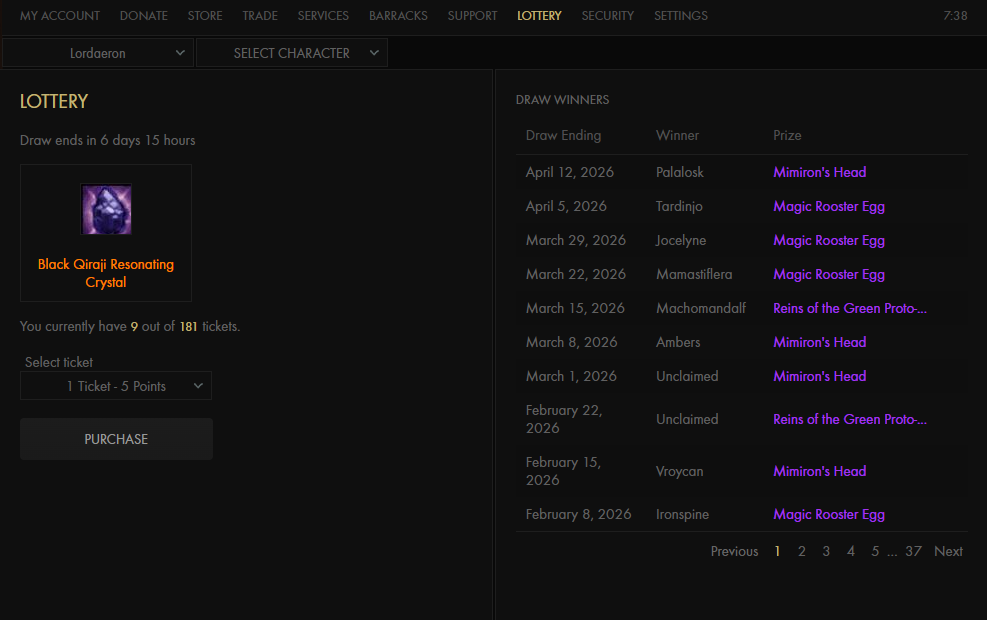Viewport: 987px width, 620px height.
Task: Open the Settings menu item
Action: pyautogui.click(x=680, y=16)
